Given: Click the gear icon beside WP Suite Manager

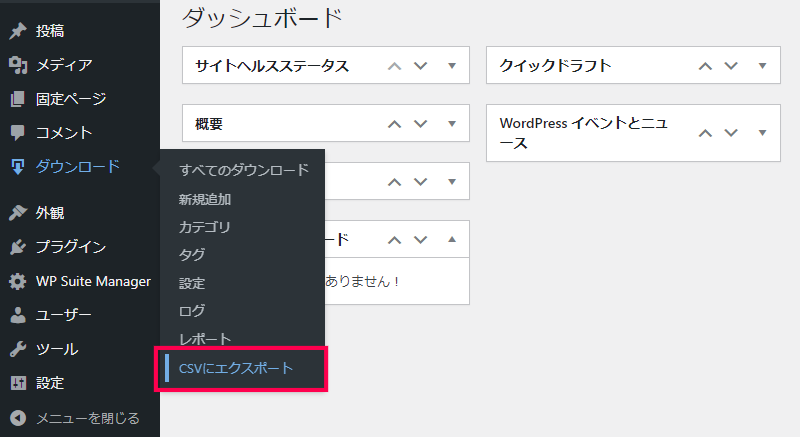Looking at the screenshot, I should click(x=18, y=281).
